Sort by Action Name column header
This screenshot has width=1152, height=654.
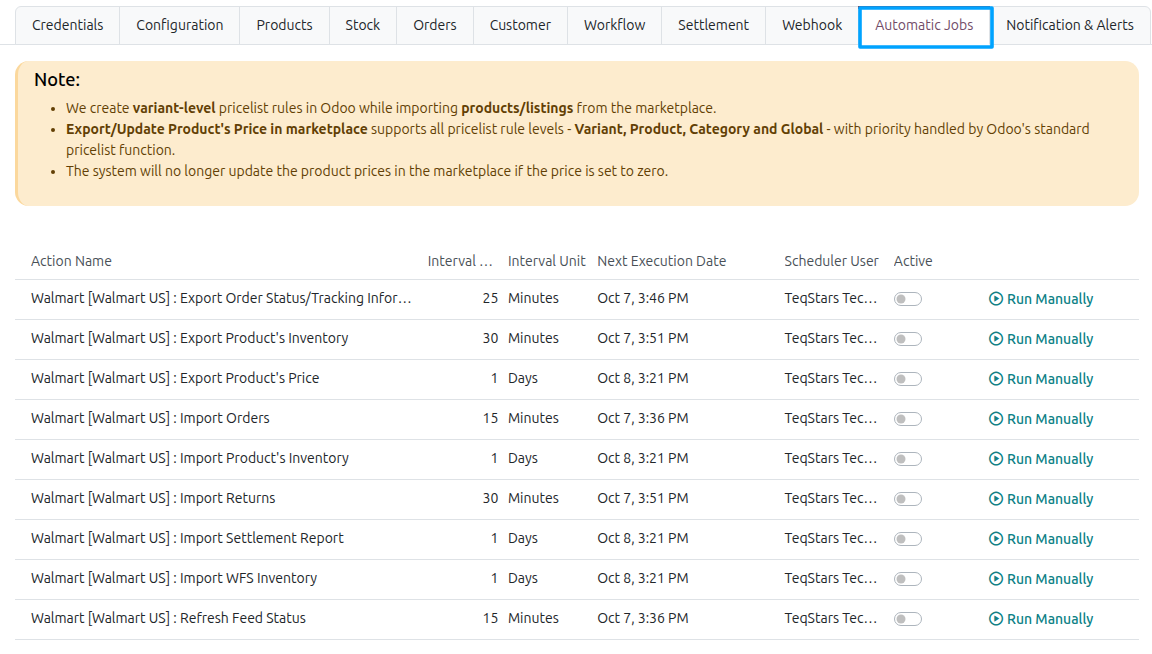tap(71, 261)
